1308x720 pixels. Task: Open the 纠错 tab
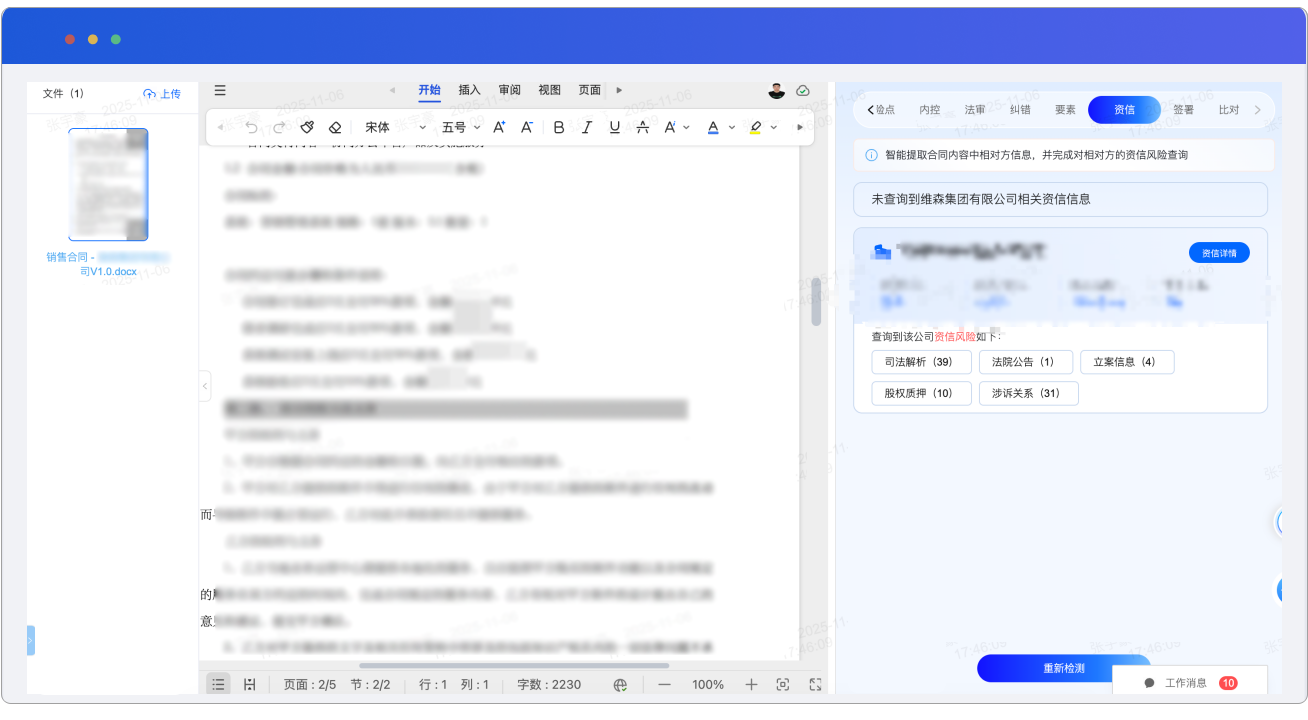coord(1020,110)
